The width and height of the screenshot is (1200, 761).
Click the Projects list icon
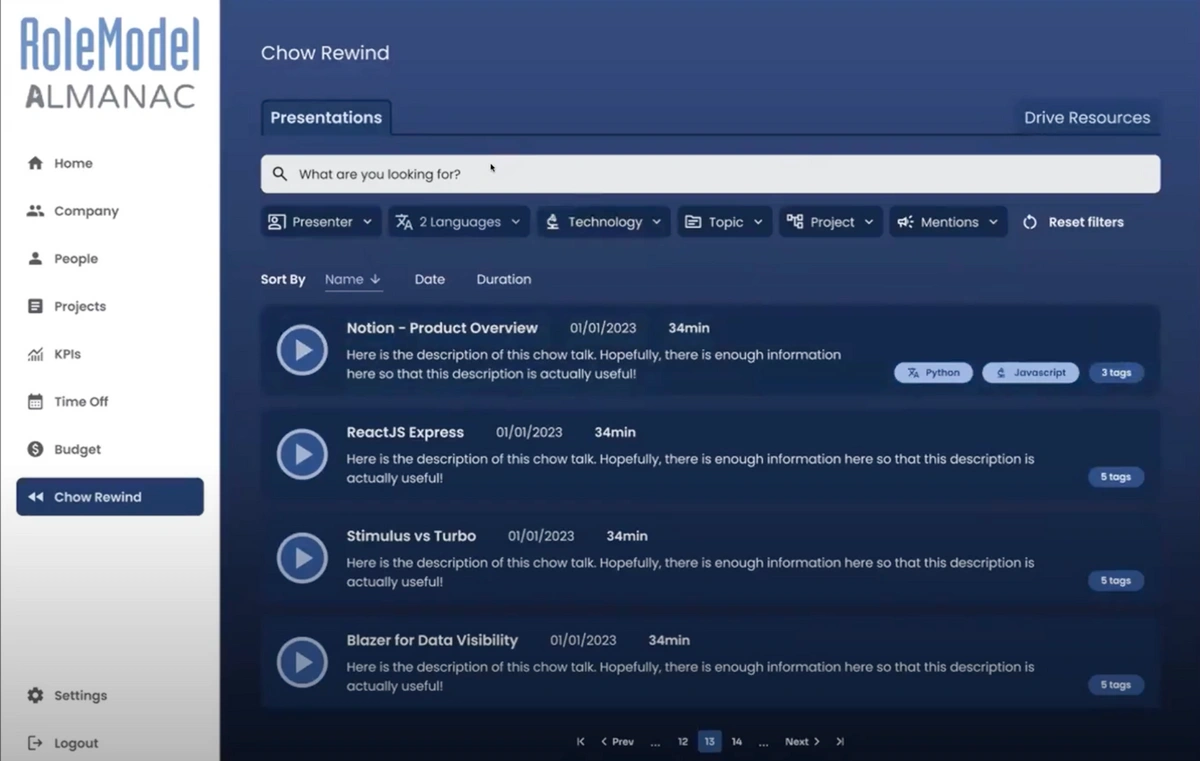pos(35,306)
